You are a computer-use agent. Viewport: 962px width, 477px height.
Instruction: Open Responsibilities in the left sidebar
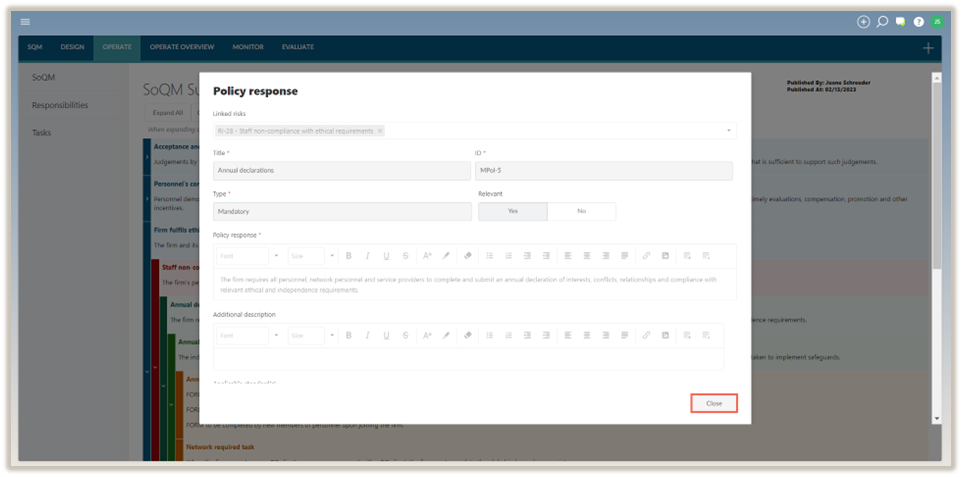[x=59, y=105]
